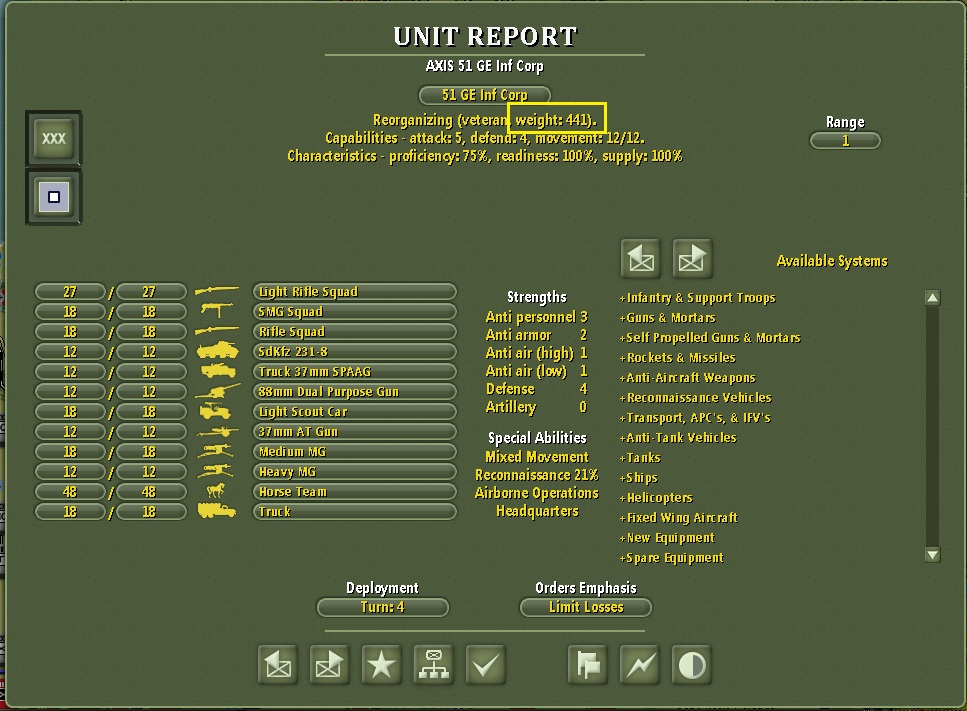Click the zigzag line graph icon
The height and width of the screenshot is (711, 967).
[640, 665]
